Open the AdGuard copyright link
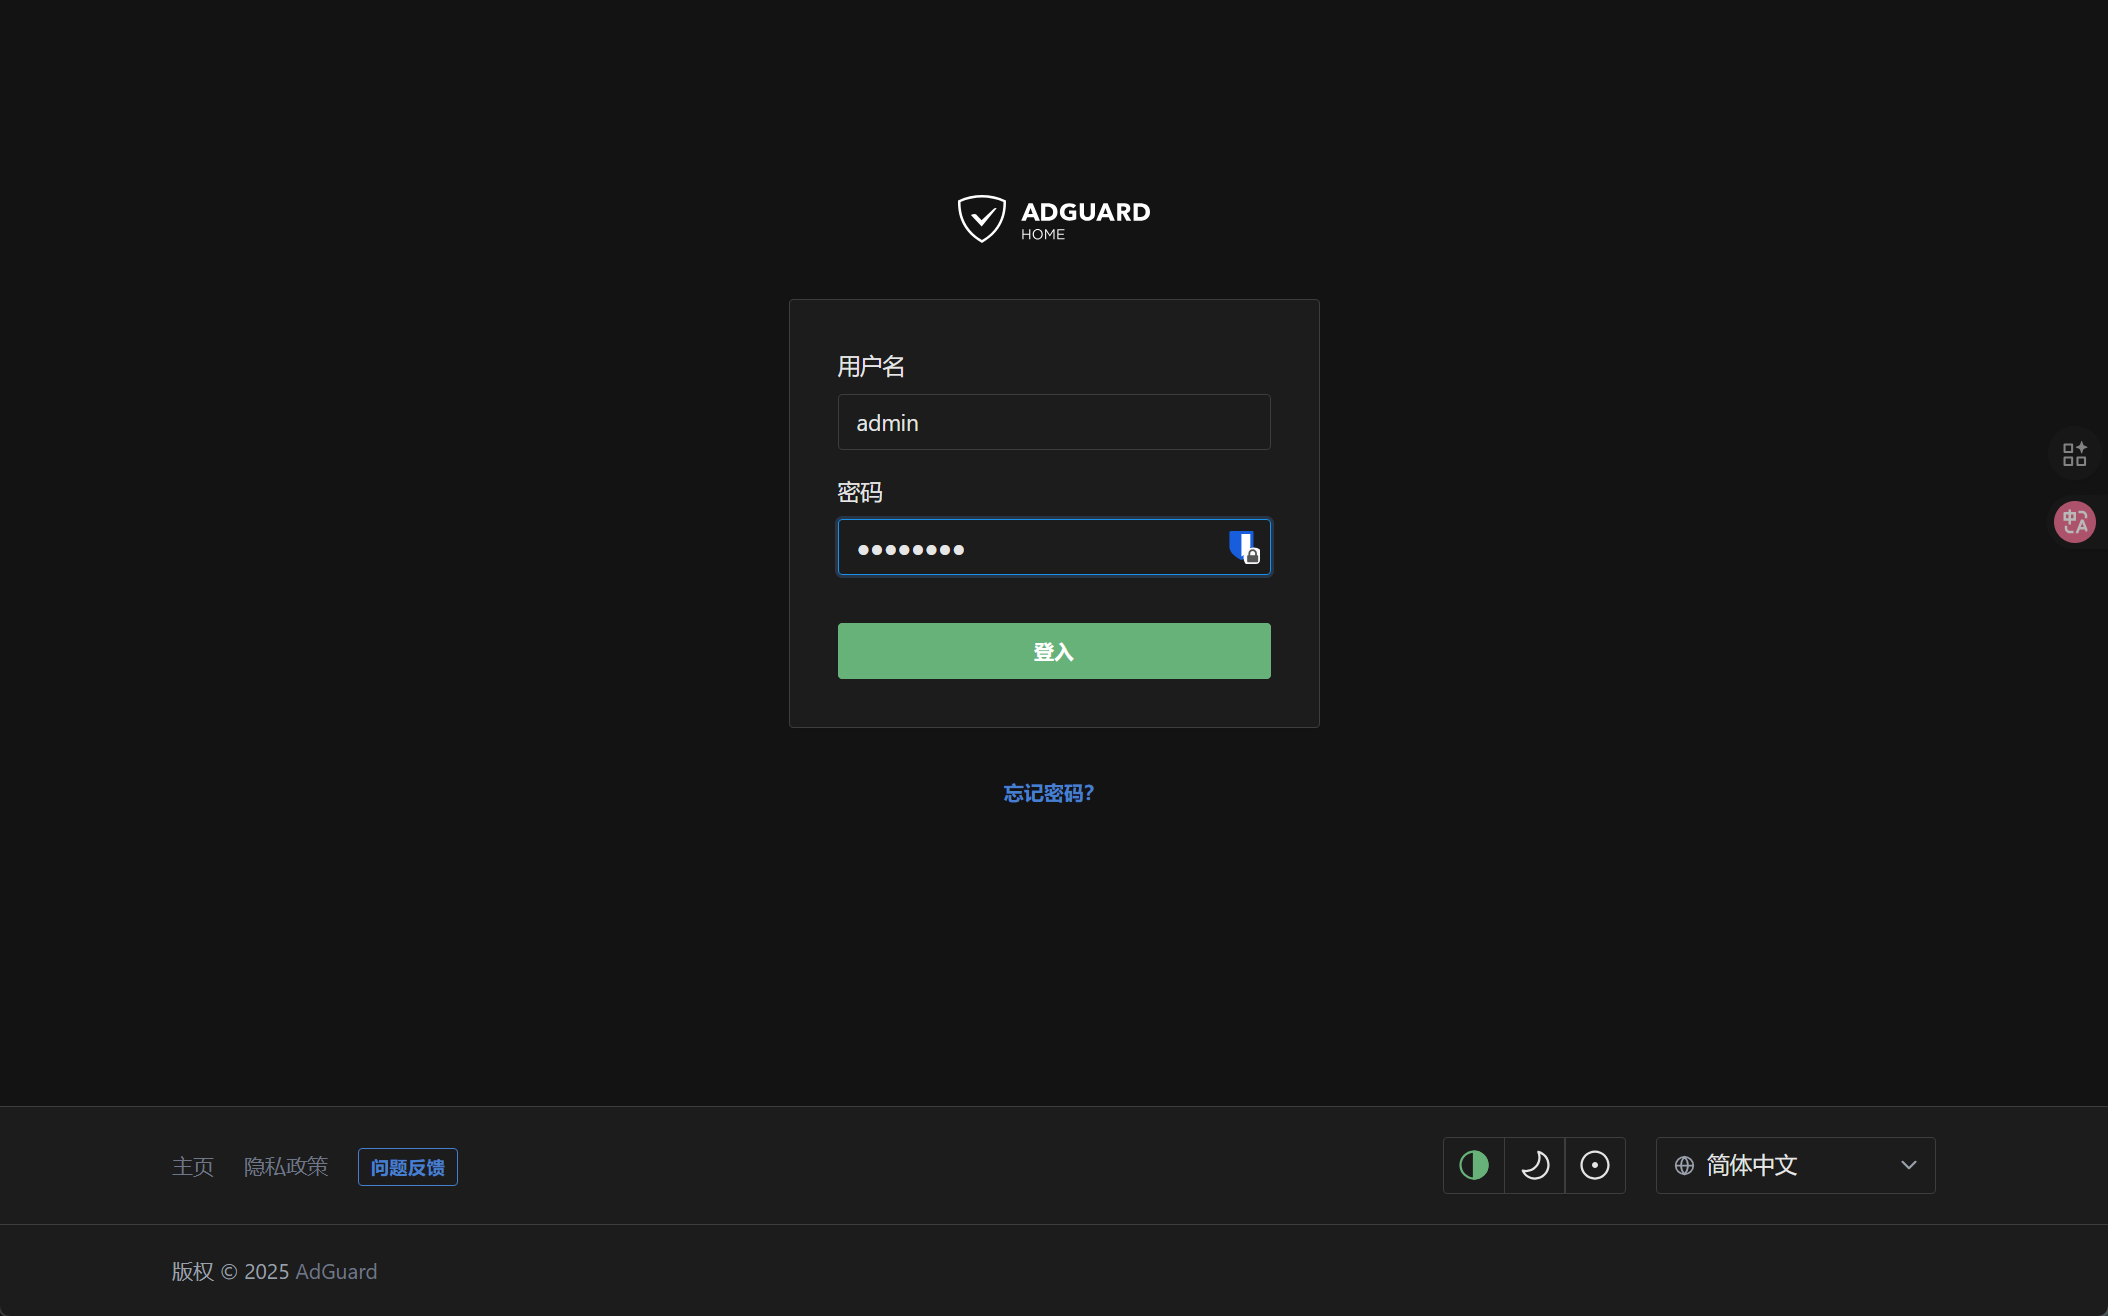Image resolution: width=2108 pixels, height=1316 pixels. click(336, 1271)
